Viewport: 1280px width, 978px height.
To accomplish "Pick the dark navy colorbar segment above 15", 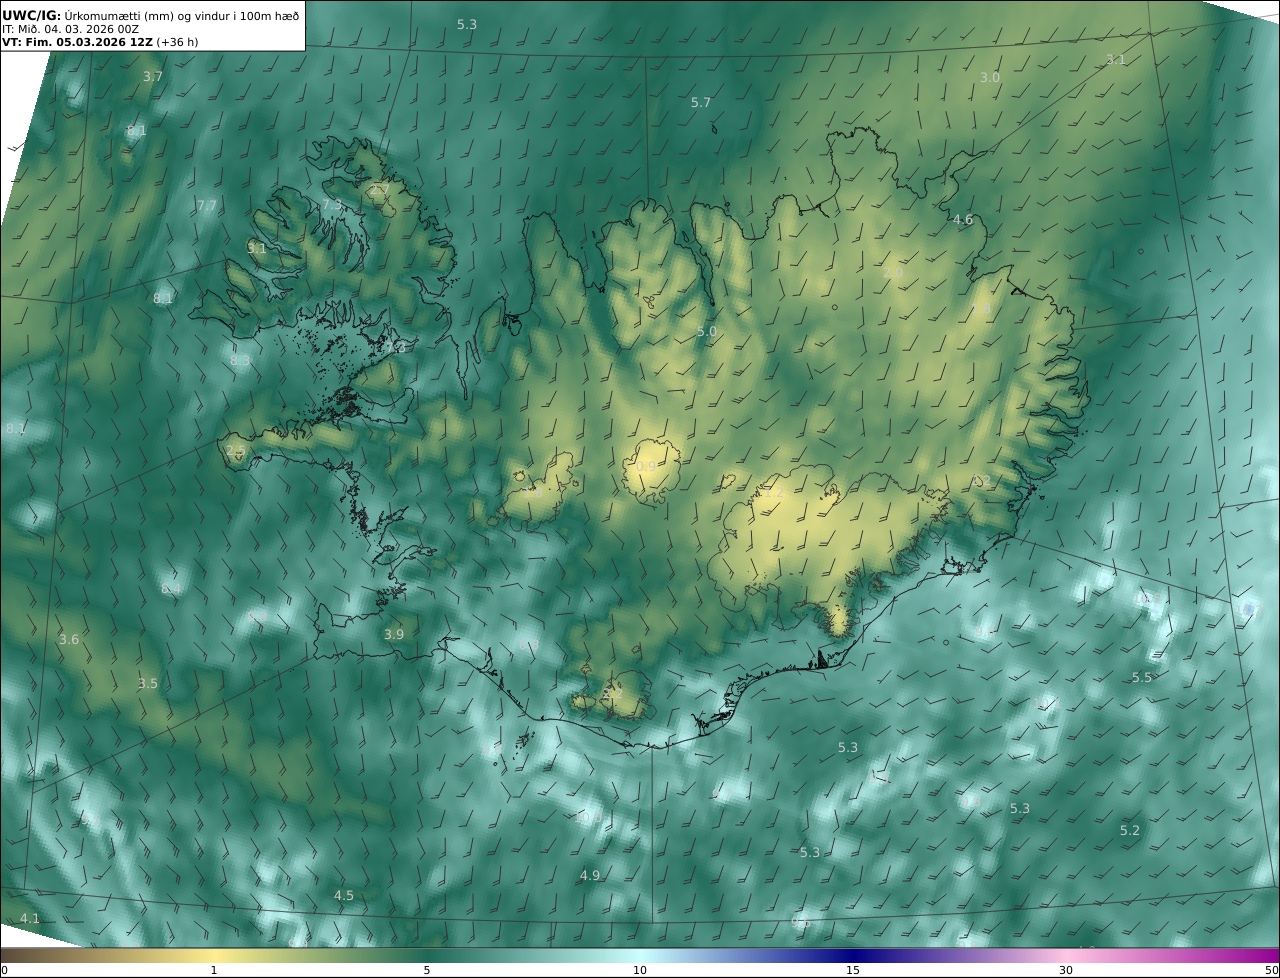I will tap(853, 955).
